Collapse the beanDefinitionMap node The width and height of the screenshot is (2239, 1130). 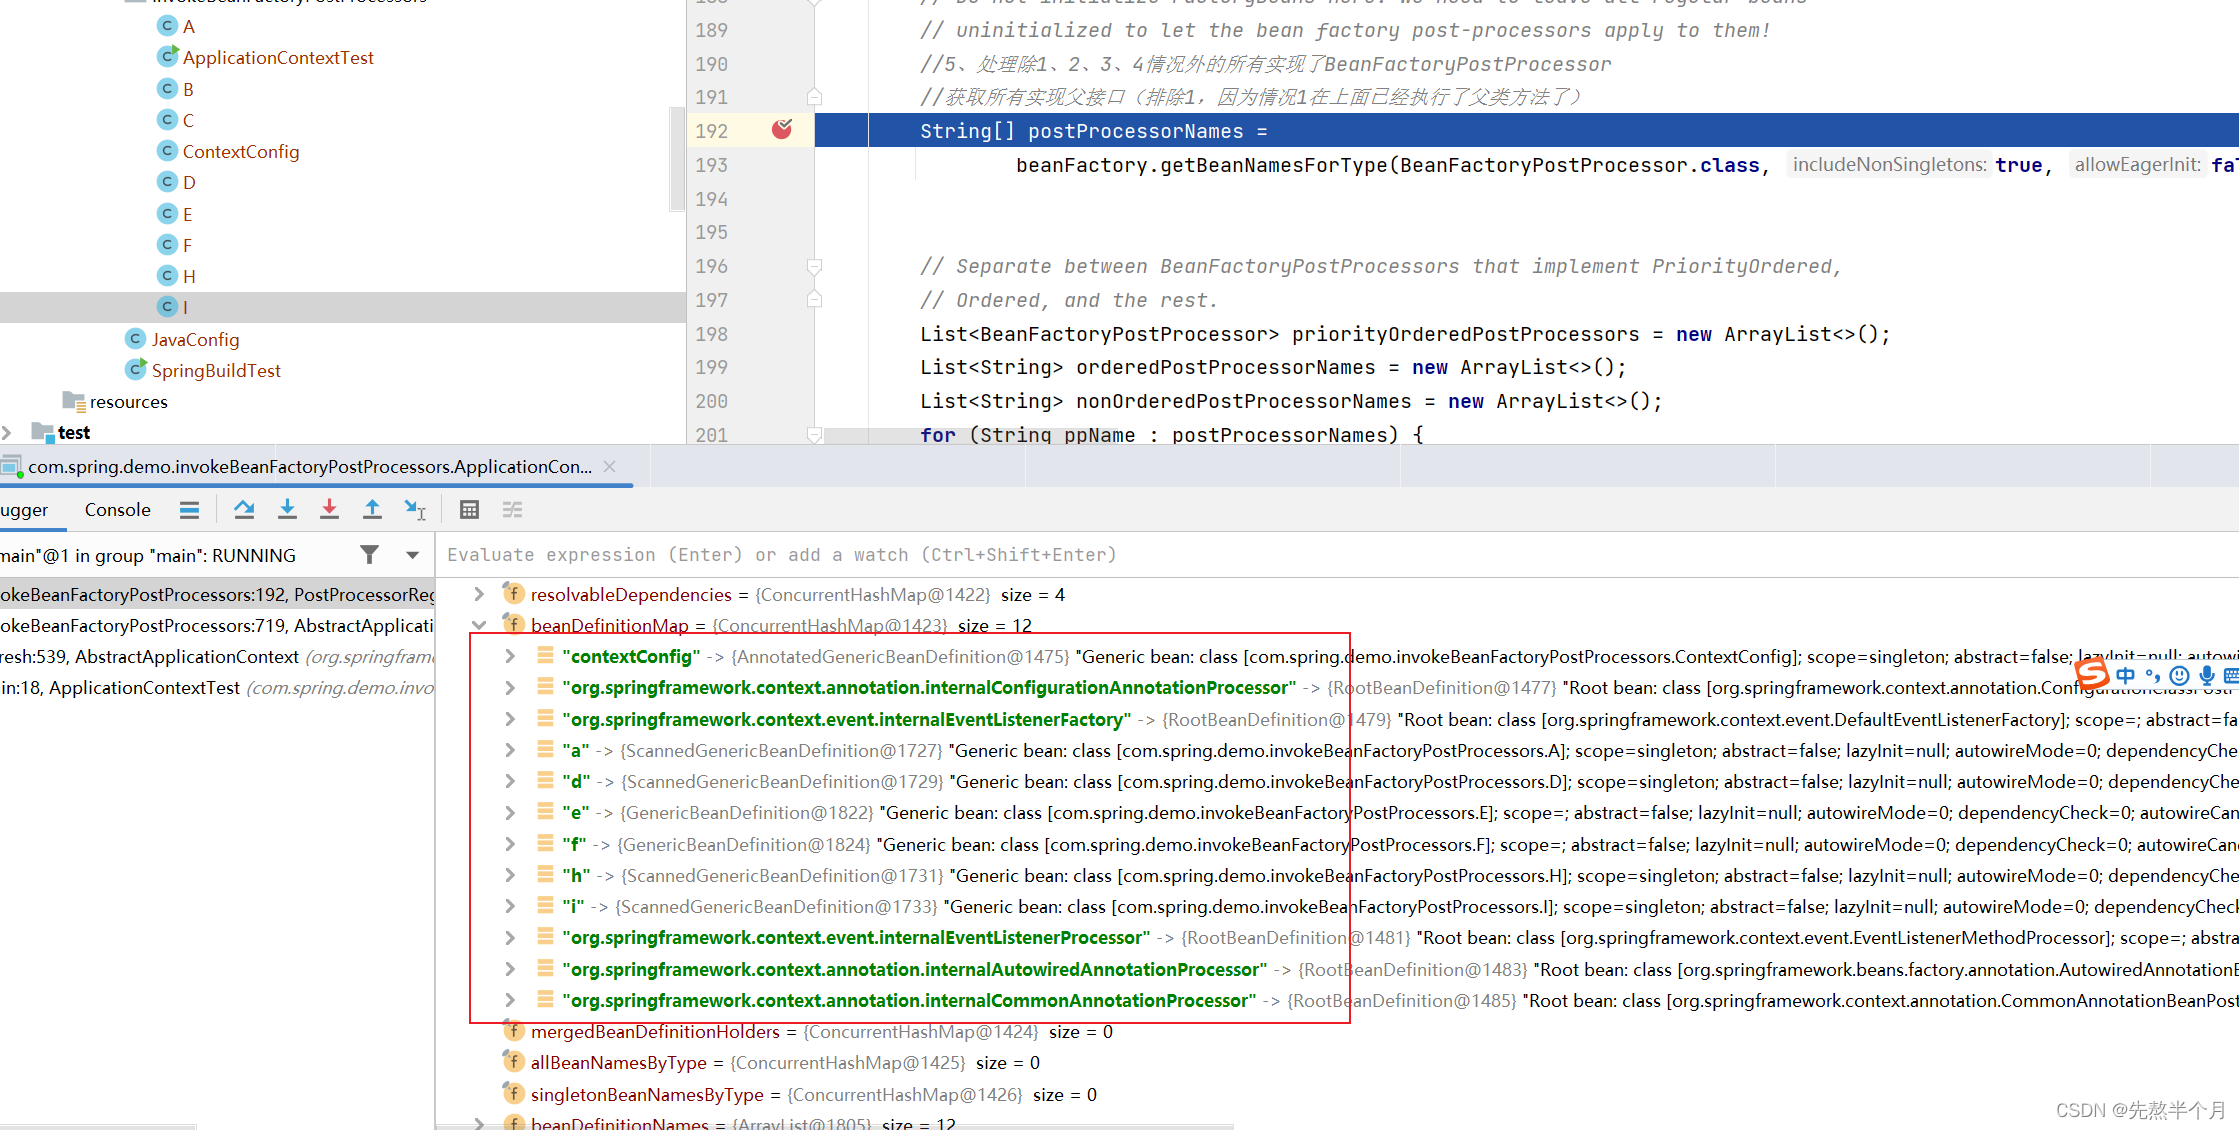pos(479,625)
